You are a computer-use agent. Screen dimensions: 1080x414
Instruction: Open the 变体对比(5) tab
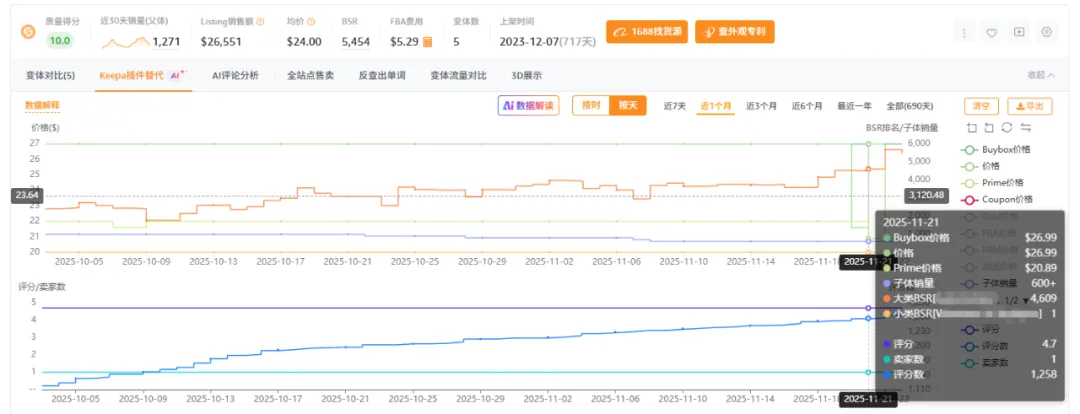tap(50, 75)
